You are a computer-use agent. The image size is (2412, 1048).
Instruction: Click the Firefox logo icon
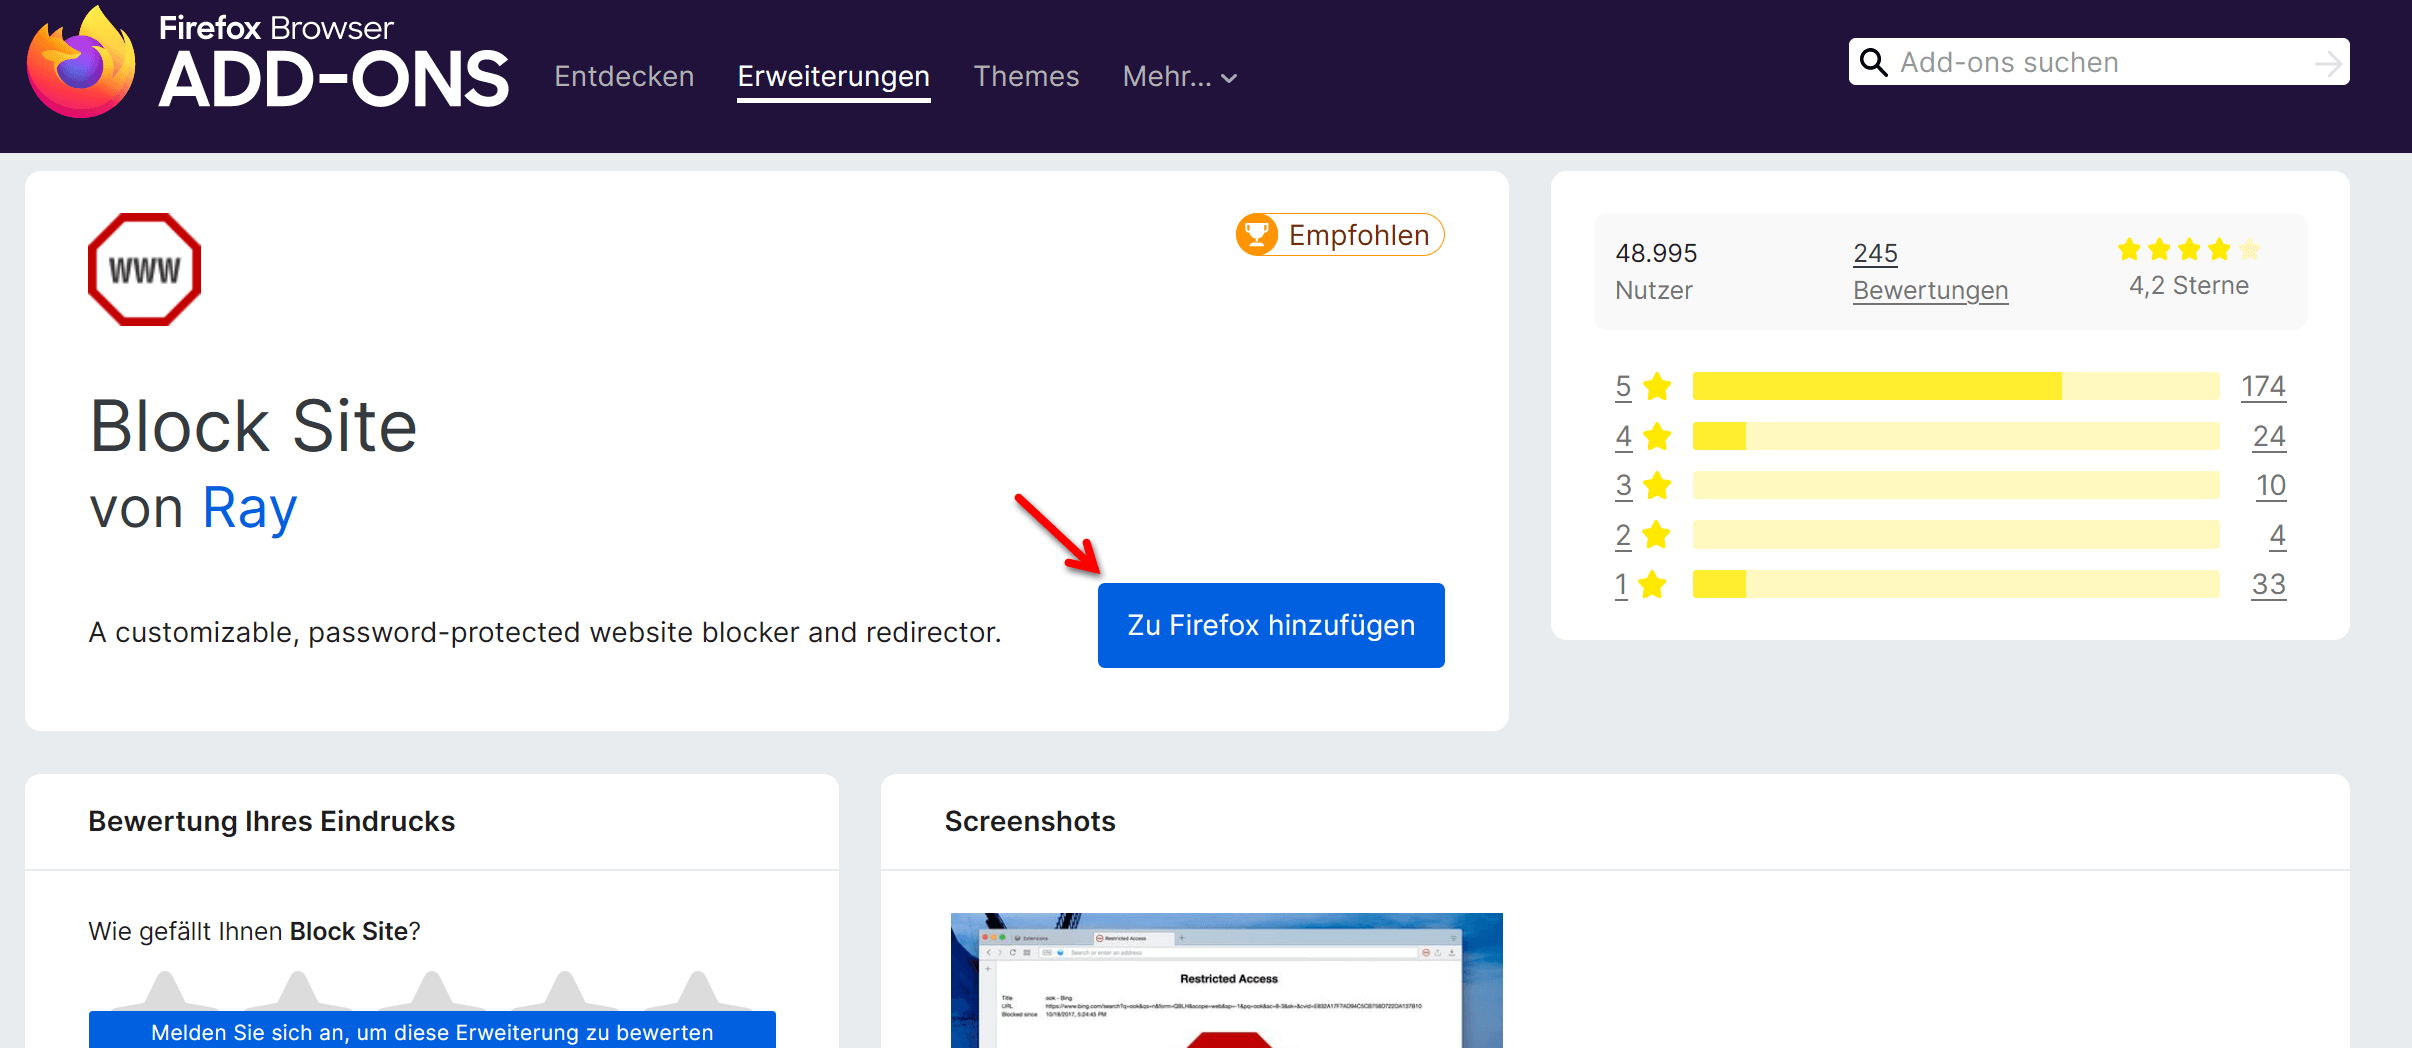[81, 62]
